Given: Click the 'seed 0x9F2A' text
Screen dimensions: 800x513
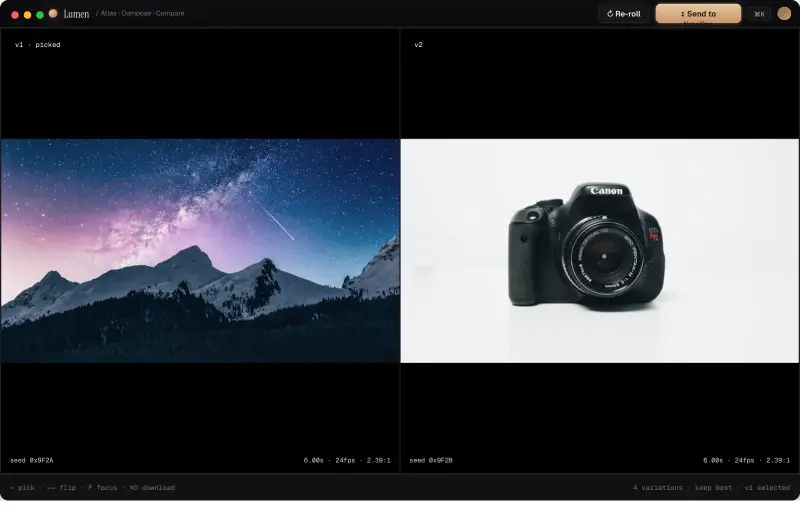Looking at the screenshot, I should click(x=32, y=460).
